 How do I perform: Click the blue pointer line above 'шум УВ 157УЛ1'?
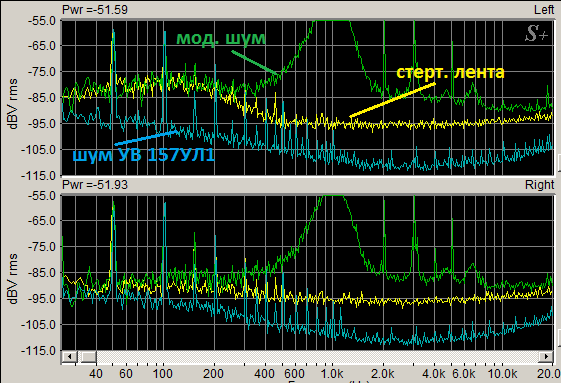click(x=146, y=138)
